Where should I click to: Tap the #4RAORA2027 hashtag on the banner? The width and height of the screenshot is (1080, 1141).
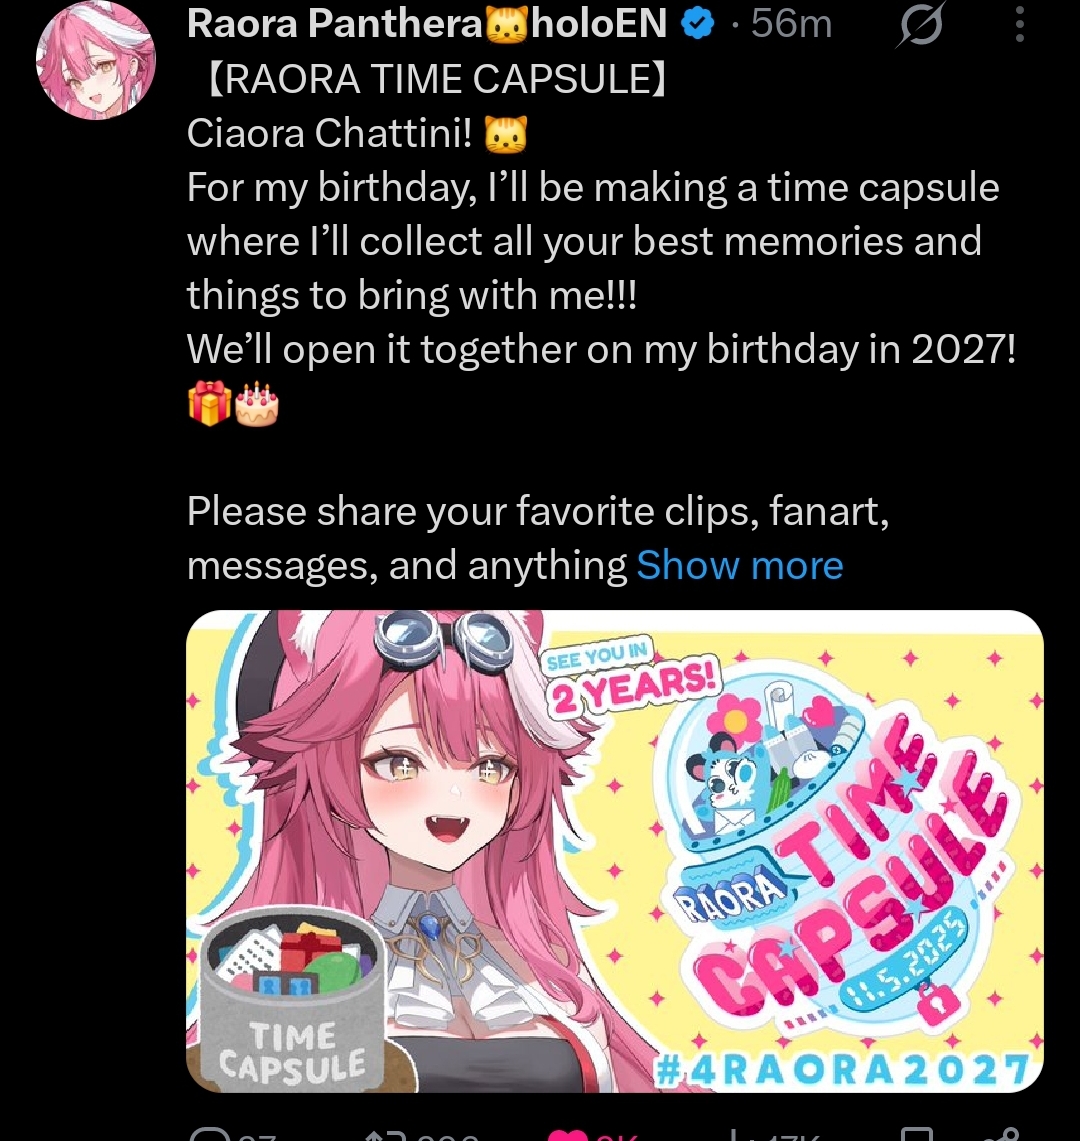841,1070
